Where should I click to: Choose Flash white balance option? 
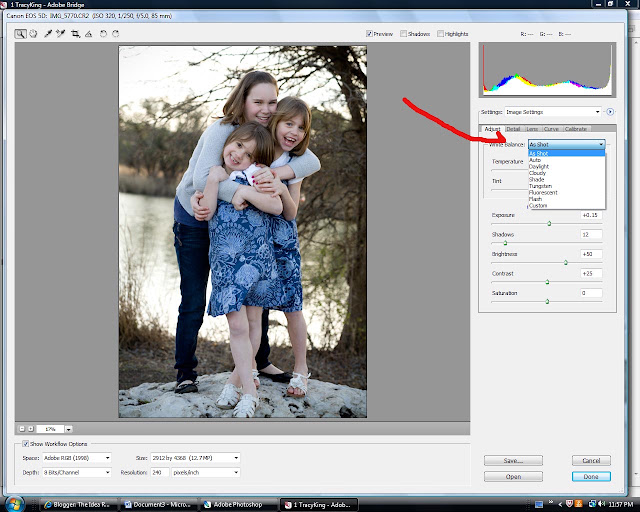pyautogui.click(x=567, y=199)
